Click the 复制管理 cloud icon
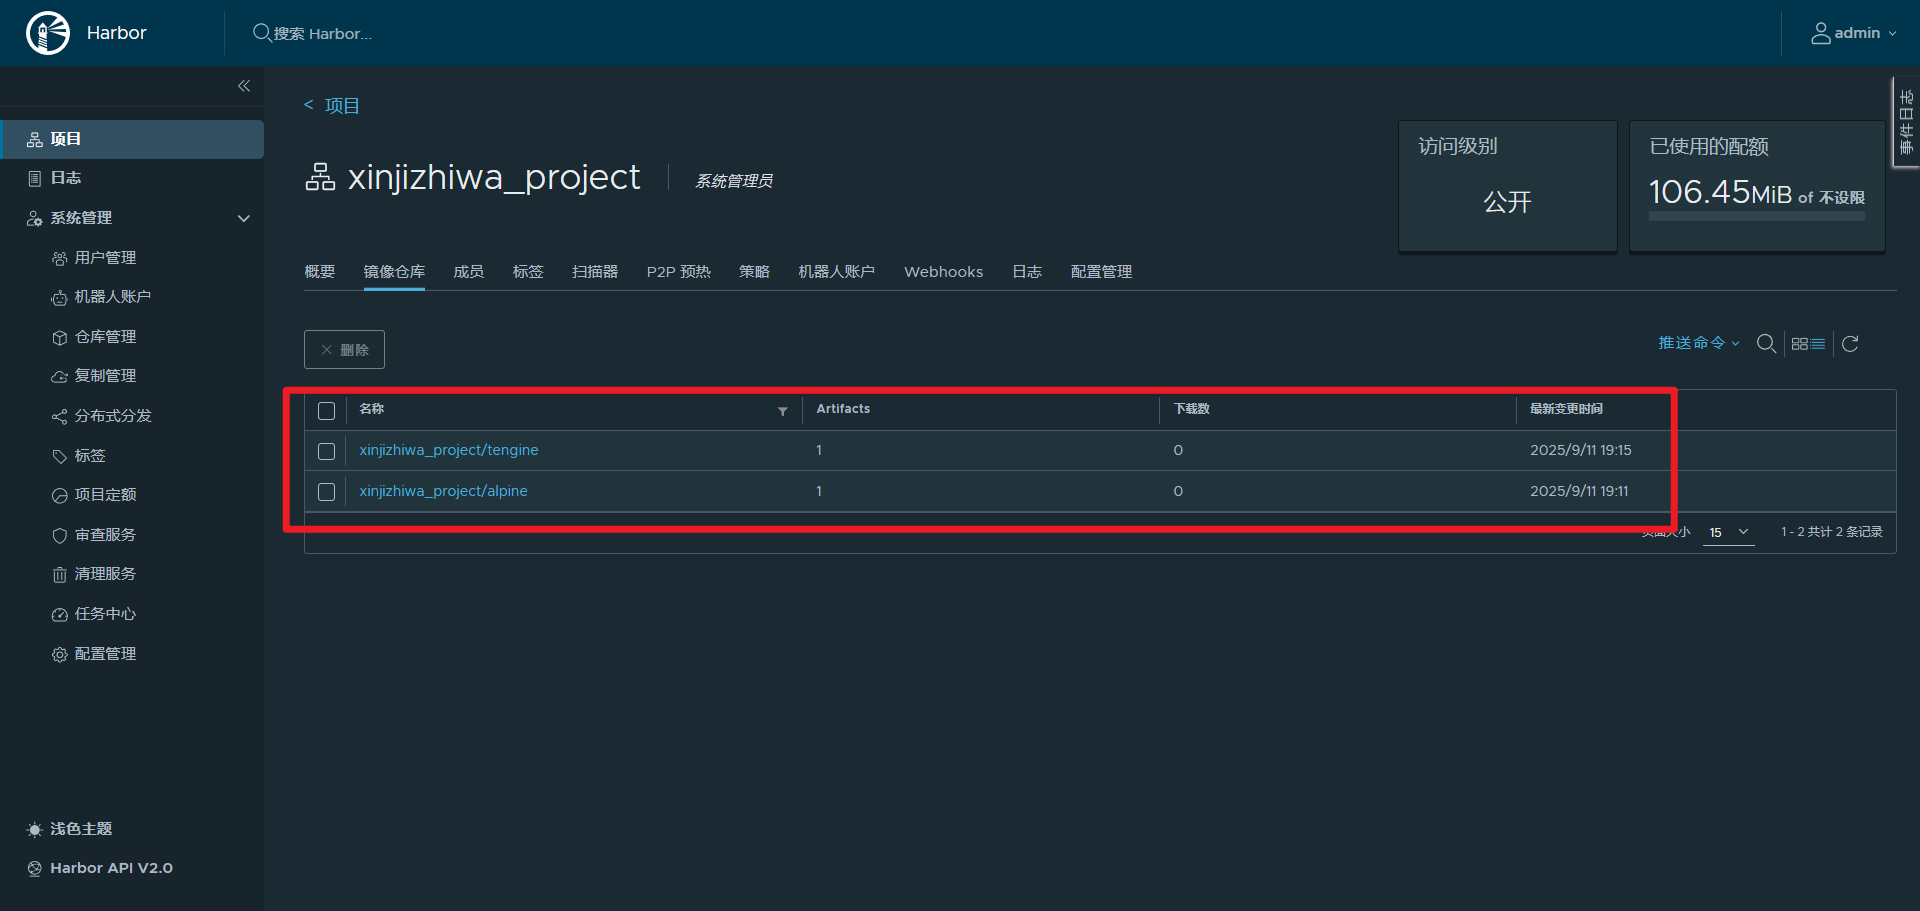Image resolution: width=1920 pixels, height=911 pixels. 59,376
